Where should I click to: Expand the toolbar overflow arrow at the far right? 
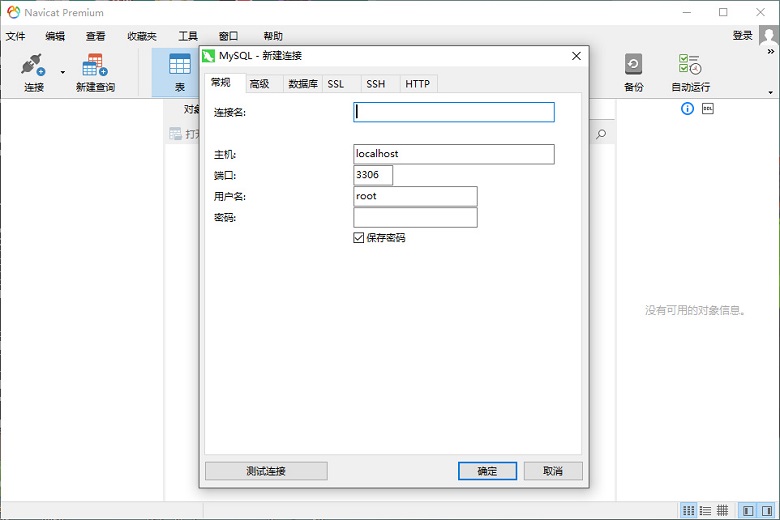point(770,92)
